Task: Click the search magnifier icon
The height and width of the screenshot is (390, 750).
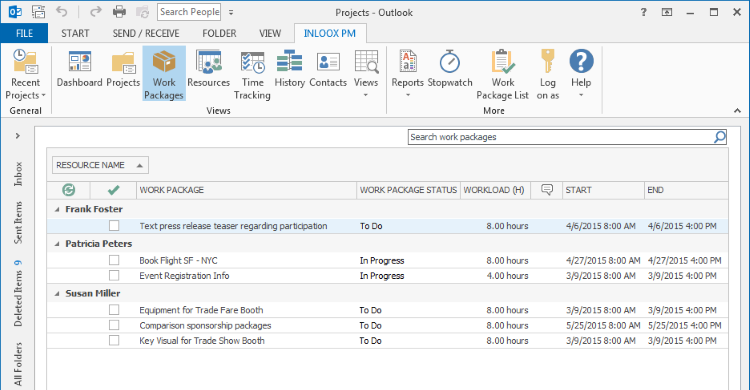Action: pos(720,137)
